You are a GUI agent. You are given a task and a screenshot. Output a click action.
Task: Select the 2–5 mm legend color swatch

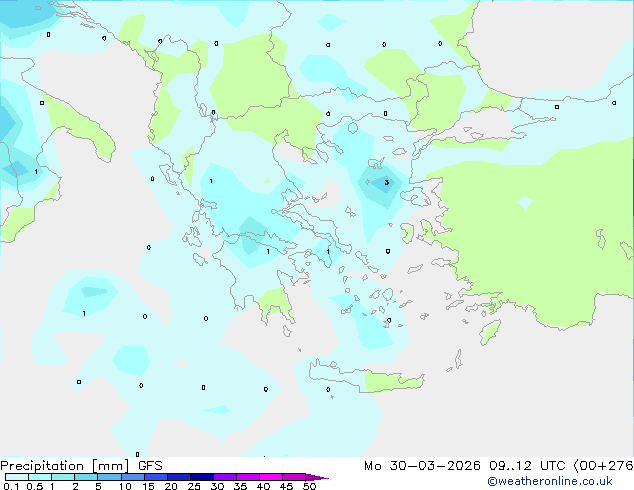tap(86, 477)
